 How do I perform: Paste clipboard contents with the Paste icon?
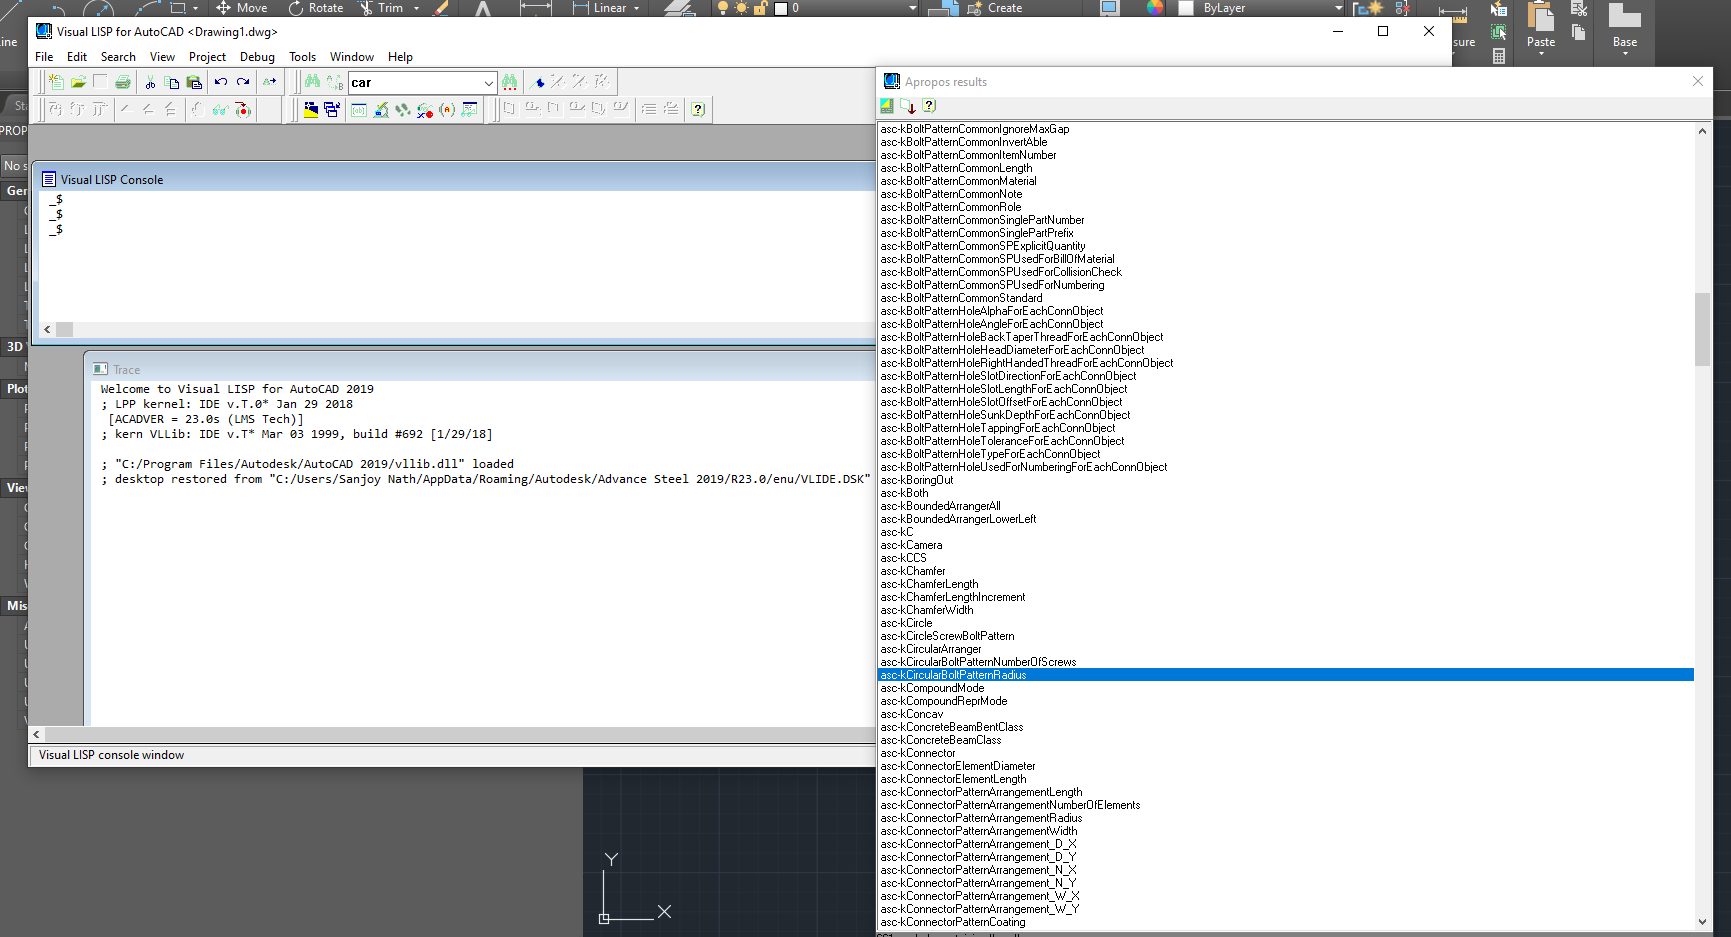click(x=194, y=82)
